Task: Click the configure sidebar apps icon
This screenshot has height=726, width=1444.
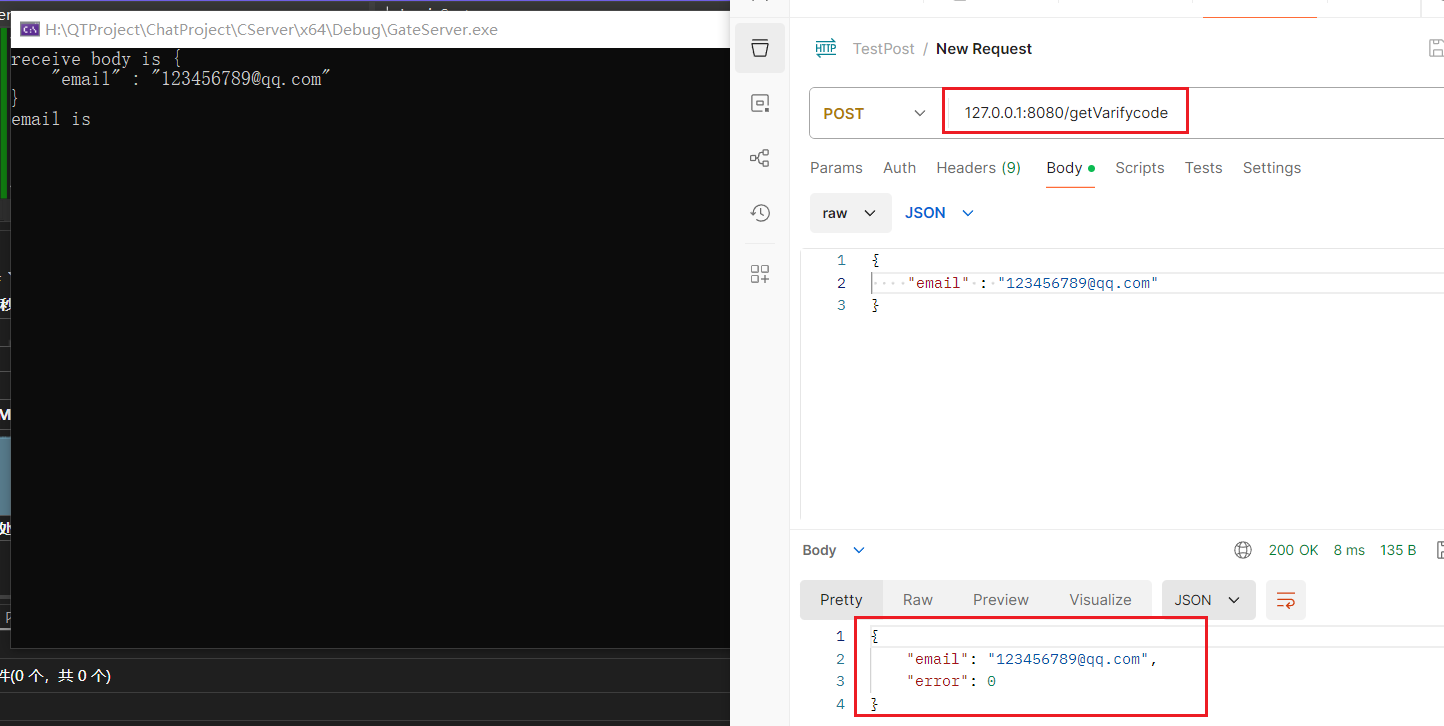Action: [760, 274]
